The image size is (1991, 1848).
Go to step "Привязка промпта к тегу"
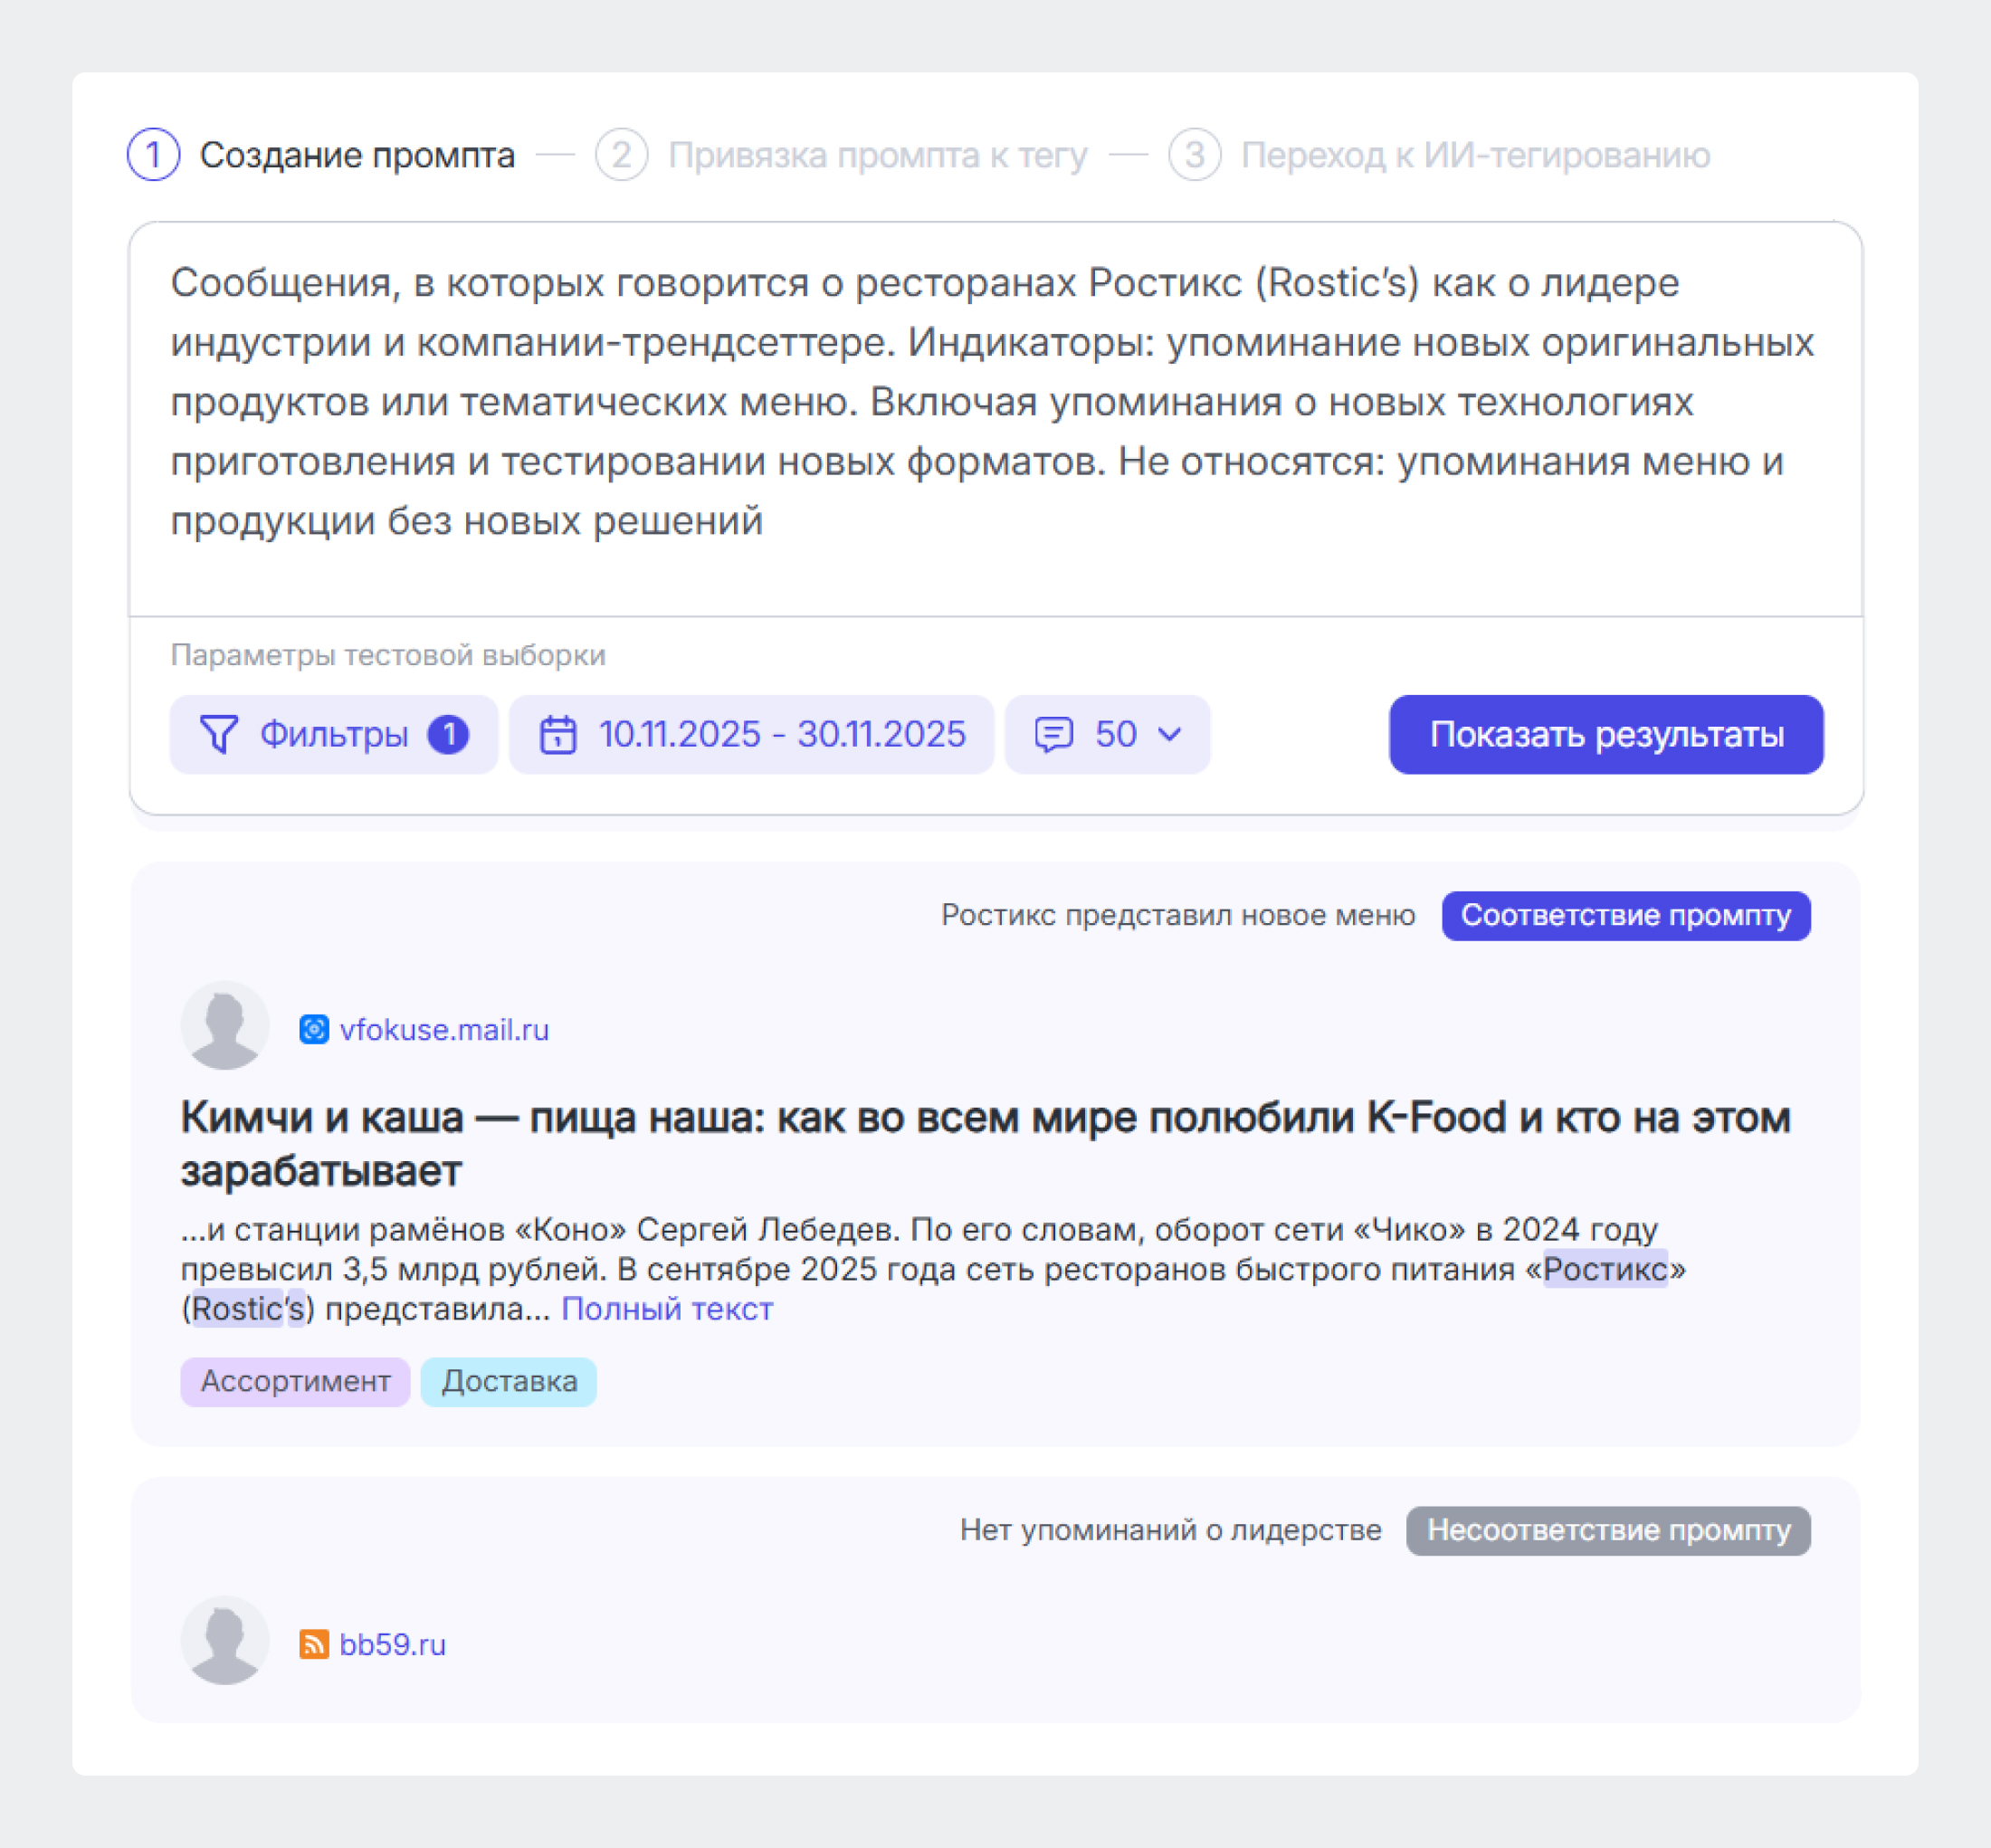[x=879, y=154]
